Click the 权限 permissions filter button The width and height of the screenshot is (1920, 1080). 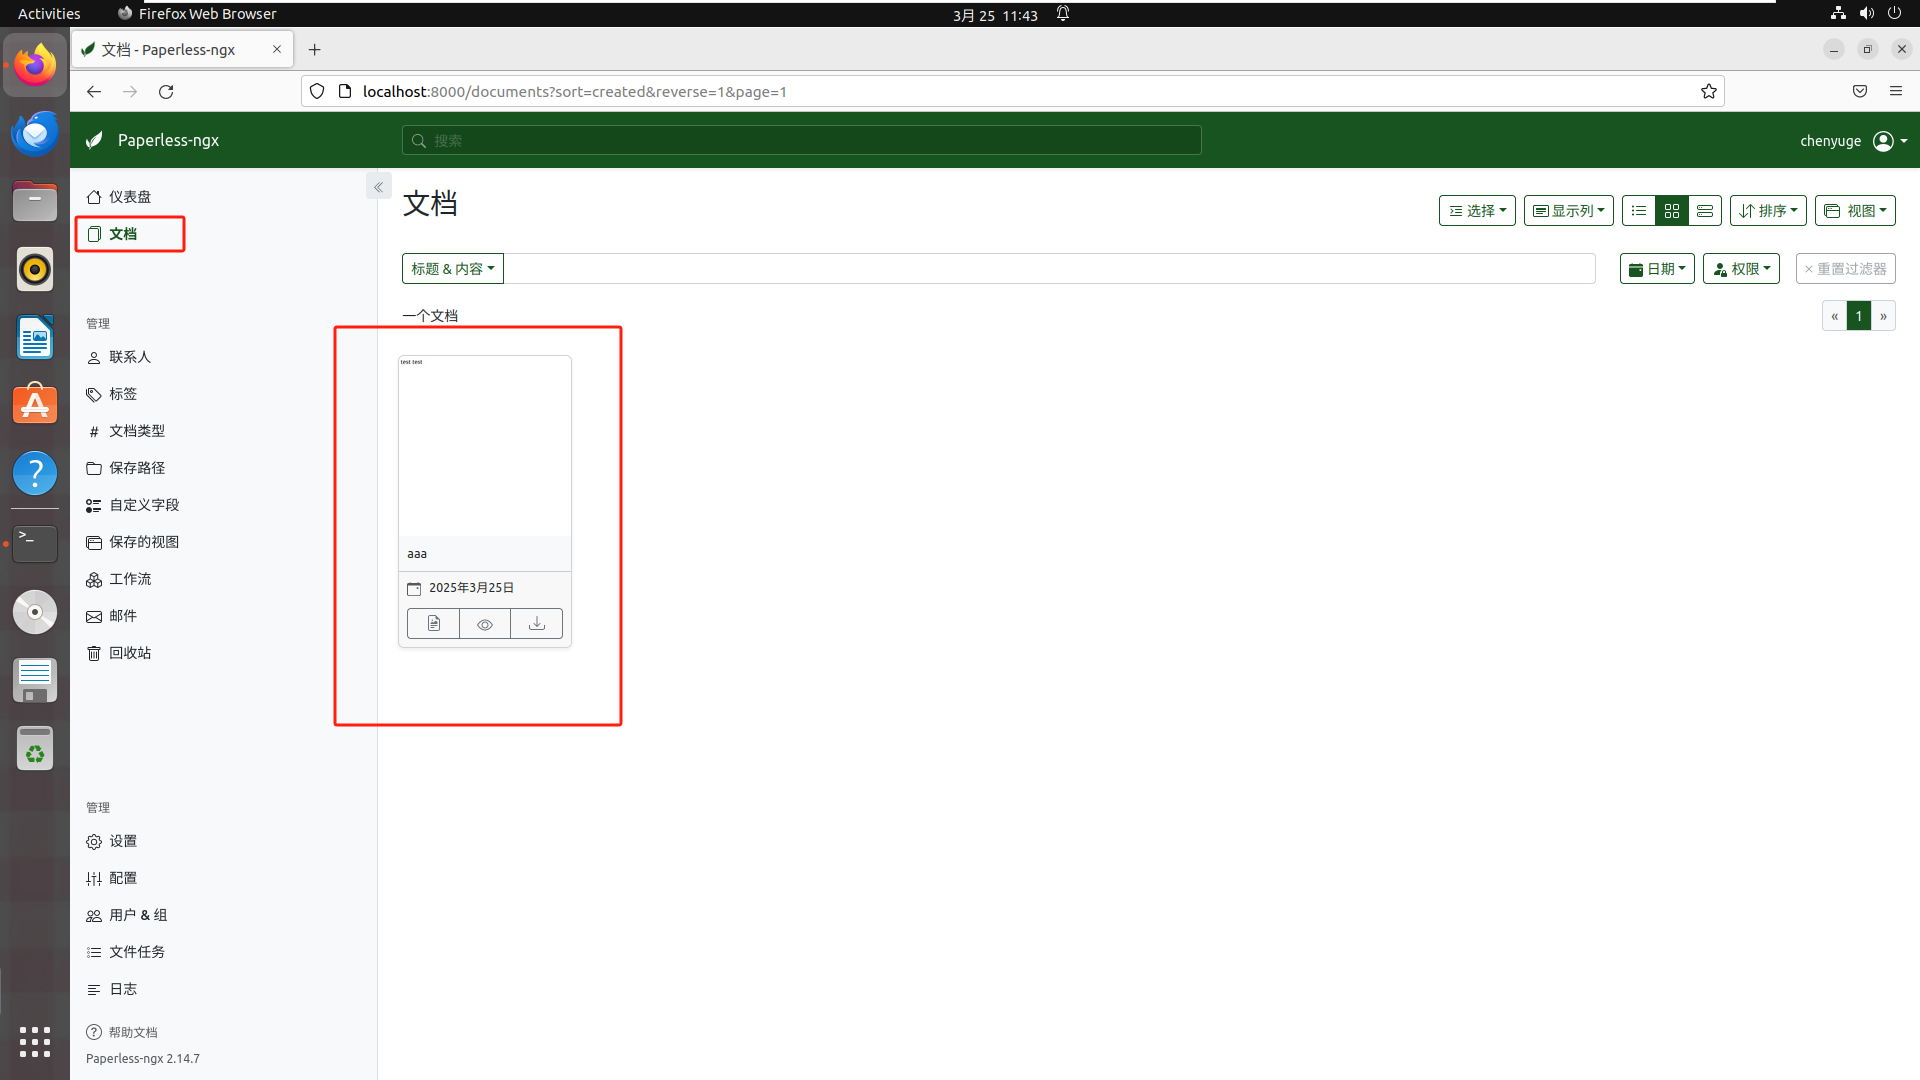[1741, 268]
